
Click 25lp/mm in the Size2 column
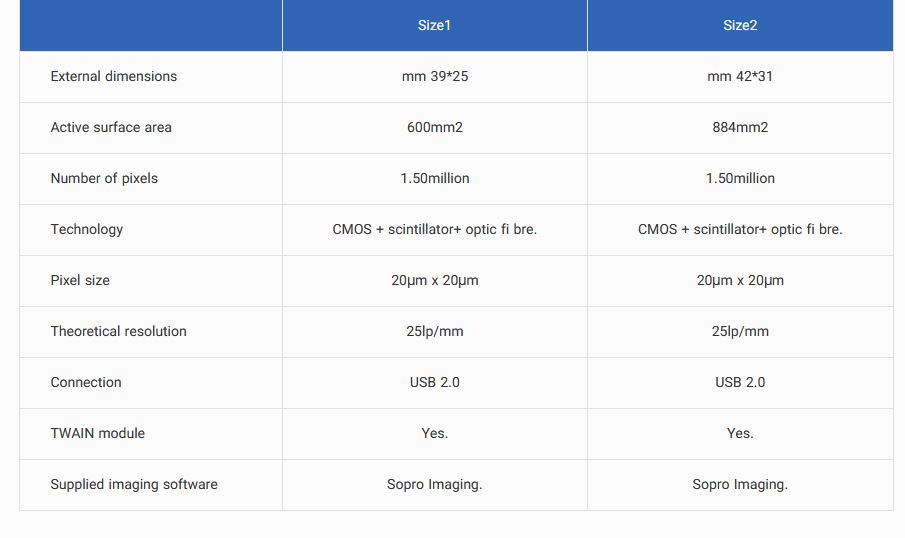(740, 331)
